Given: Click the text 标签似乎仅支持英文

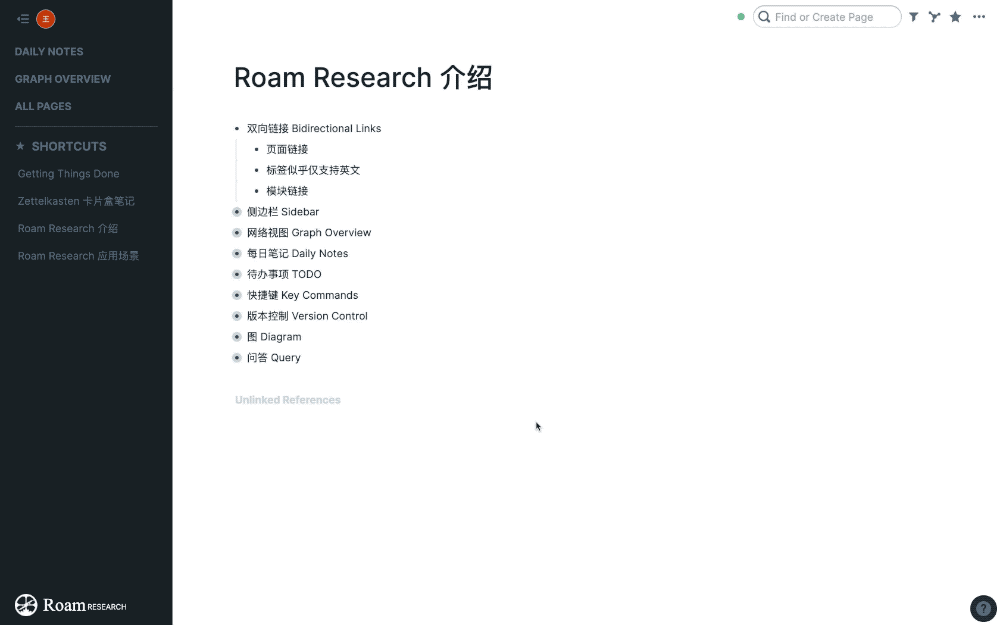Looking at the screenshot, I should click(x=313, y=170).
